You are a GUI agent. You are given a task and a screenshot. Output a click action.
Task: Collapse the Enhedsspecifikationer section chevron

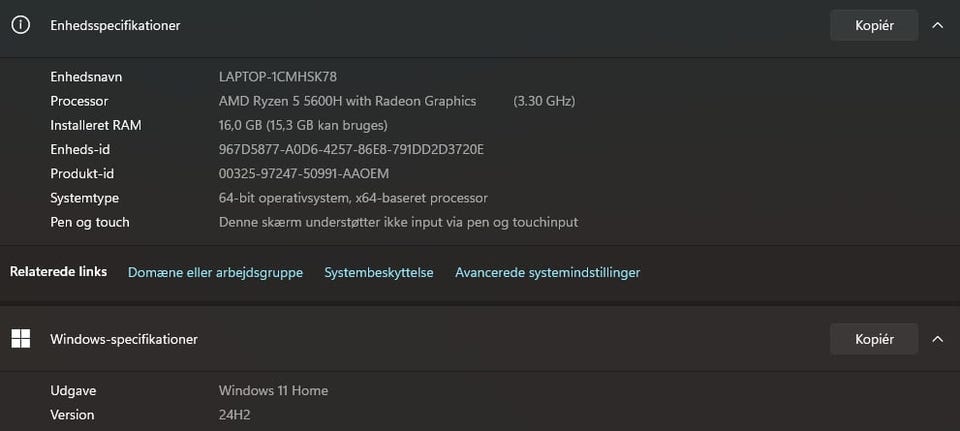tap(937, 26)
